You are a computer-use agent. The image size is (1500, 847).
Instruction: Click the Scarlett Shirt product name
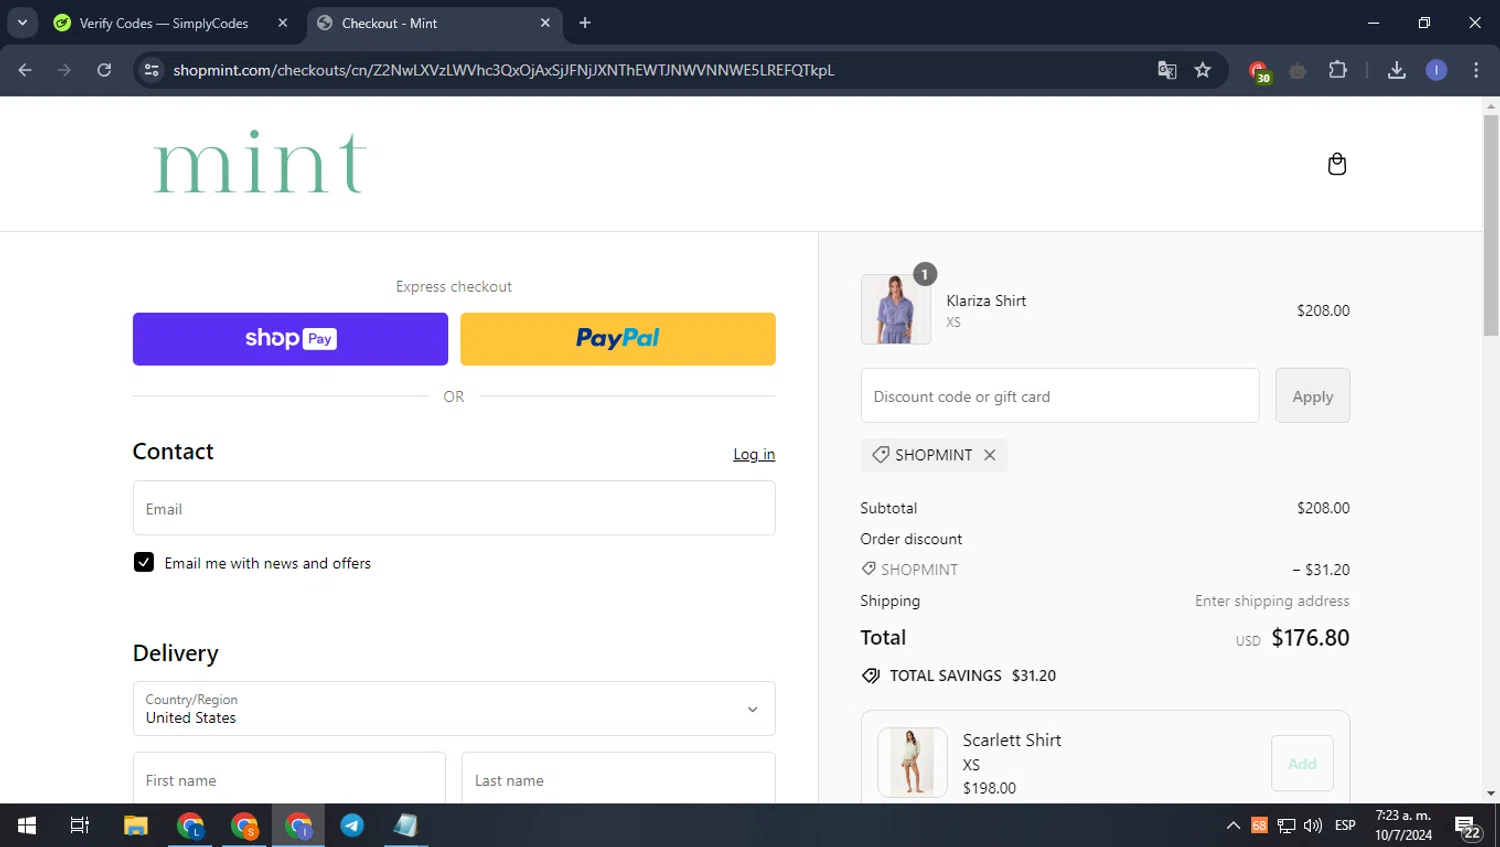(x=1012, y=740)
